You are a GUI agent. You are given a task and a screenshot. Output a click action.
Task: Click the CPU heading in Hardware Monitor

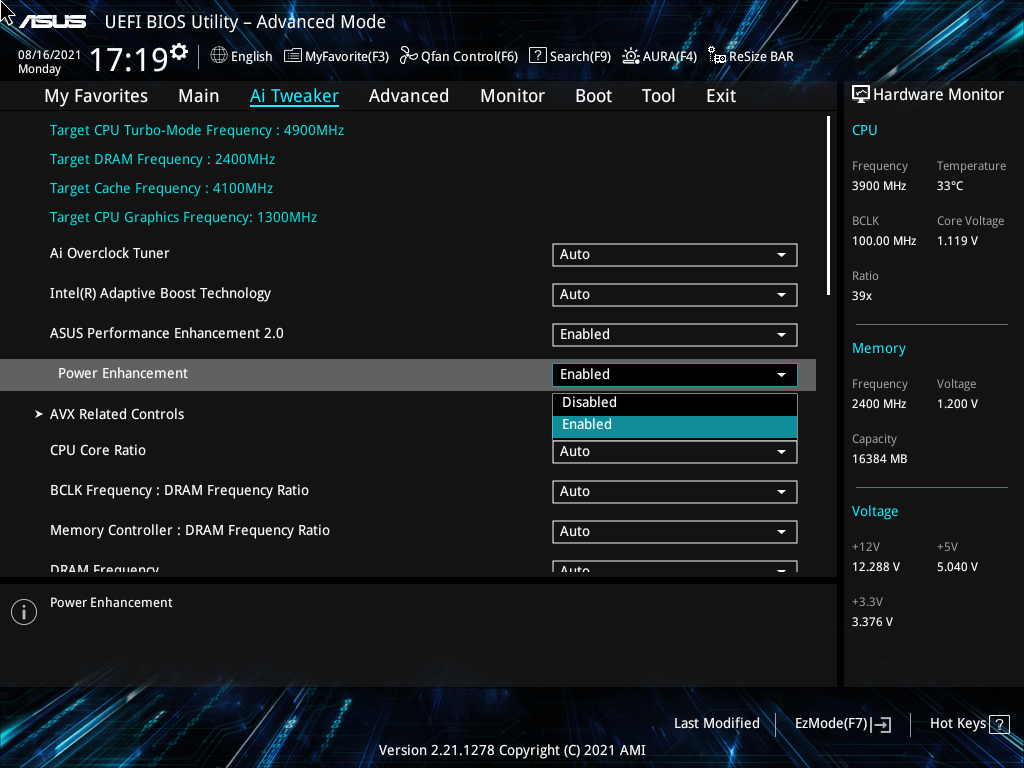pyautogui.click(x=864, y=131)
